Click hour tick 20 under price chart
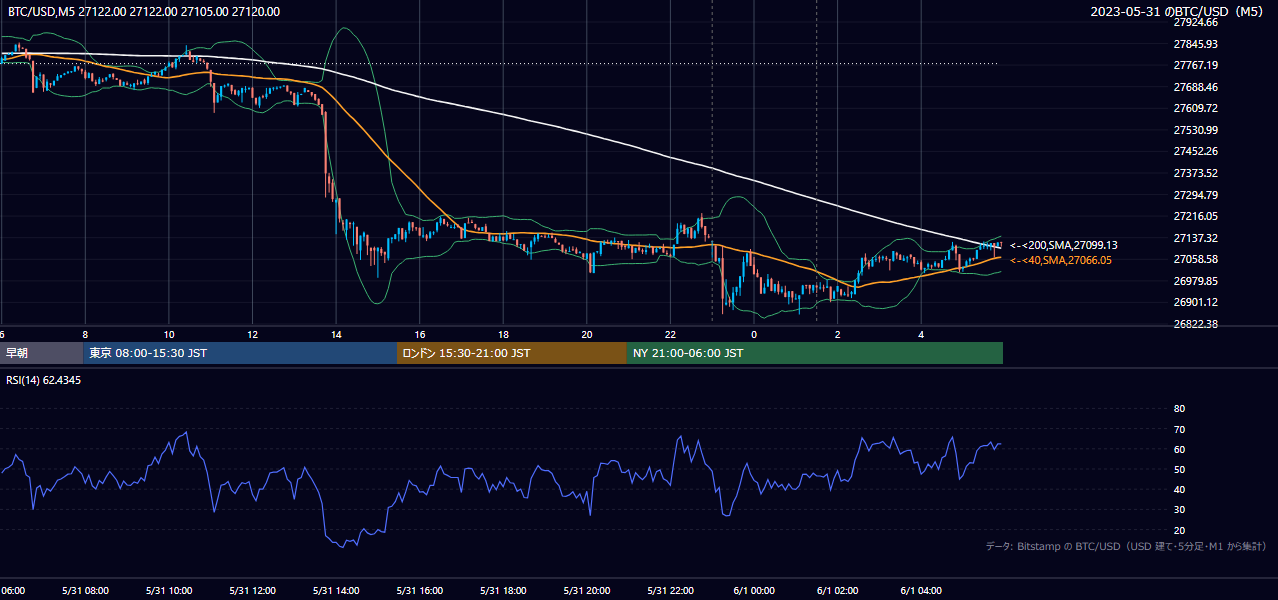The height and width of the screenshot is (600, 1278). (587, 334)
